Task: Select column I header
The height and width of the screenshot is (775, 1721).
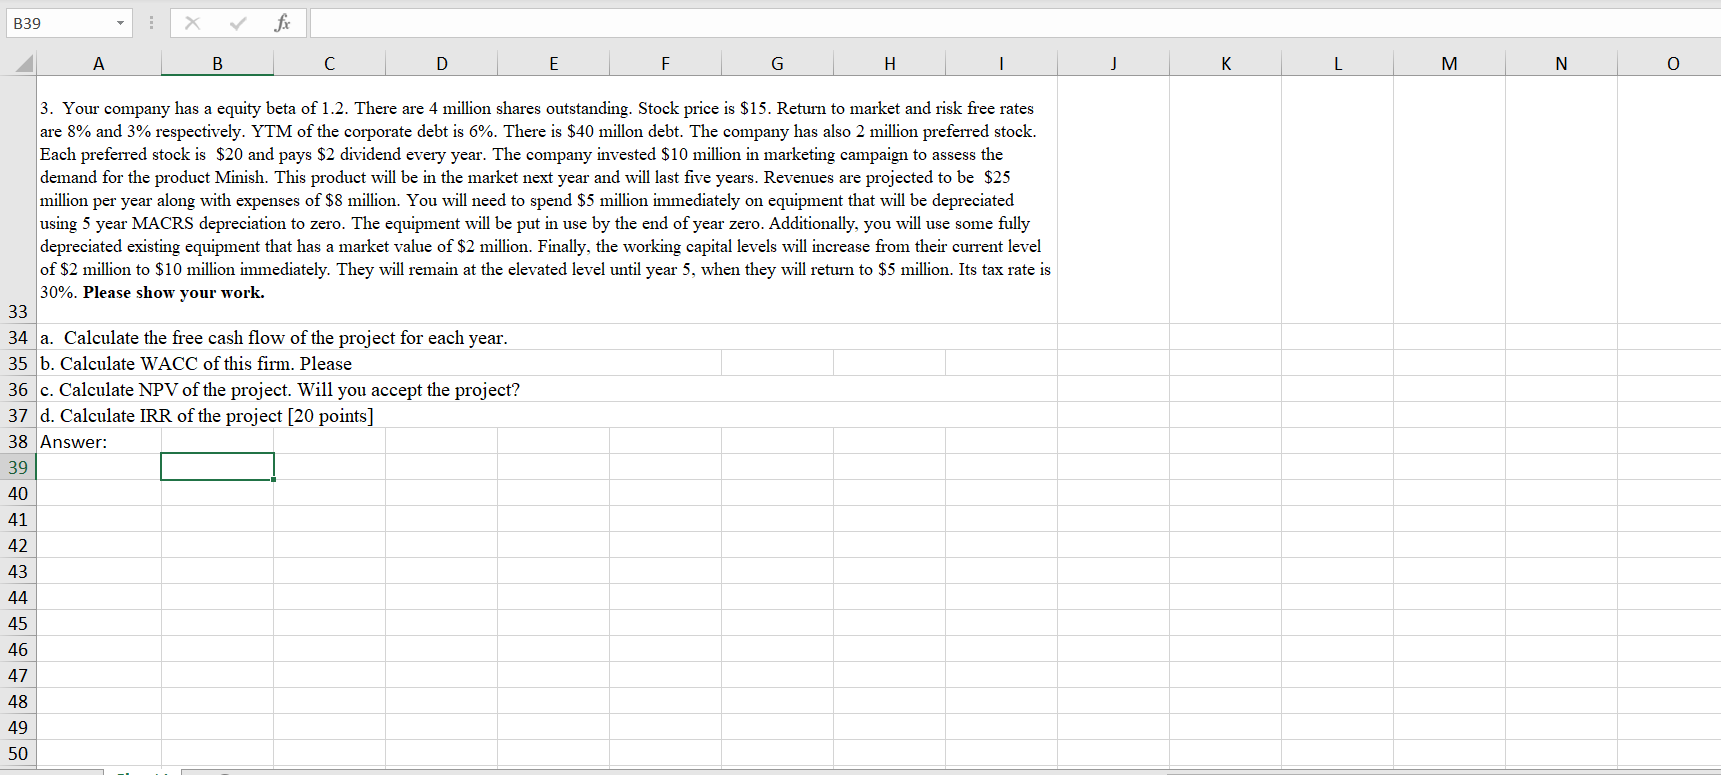Action: coord(1001,64)
